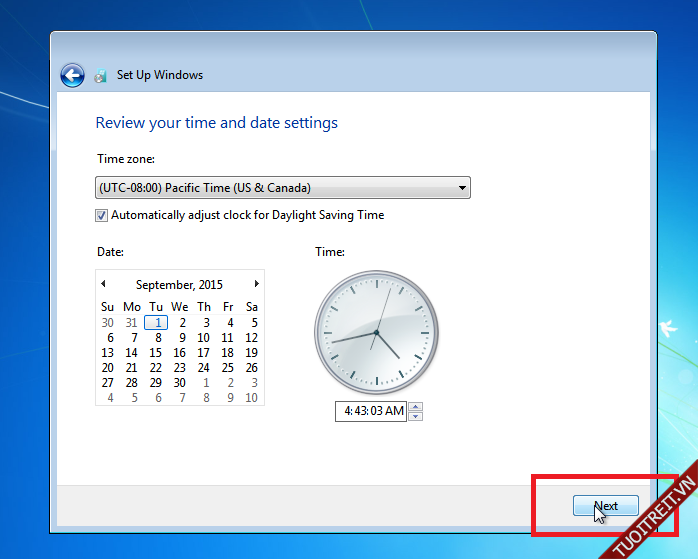
Task: Click the dropdown arrow for time zone
Action: [x=461, y=188]
